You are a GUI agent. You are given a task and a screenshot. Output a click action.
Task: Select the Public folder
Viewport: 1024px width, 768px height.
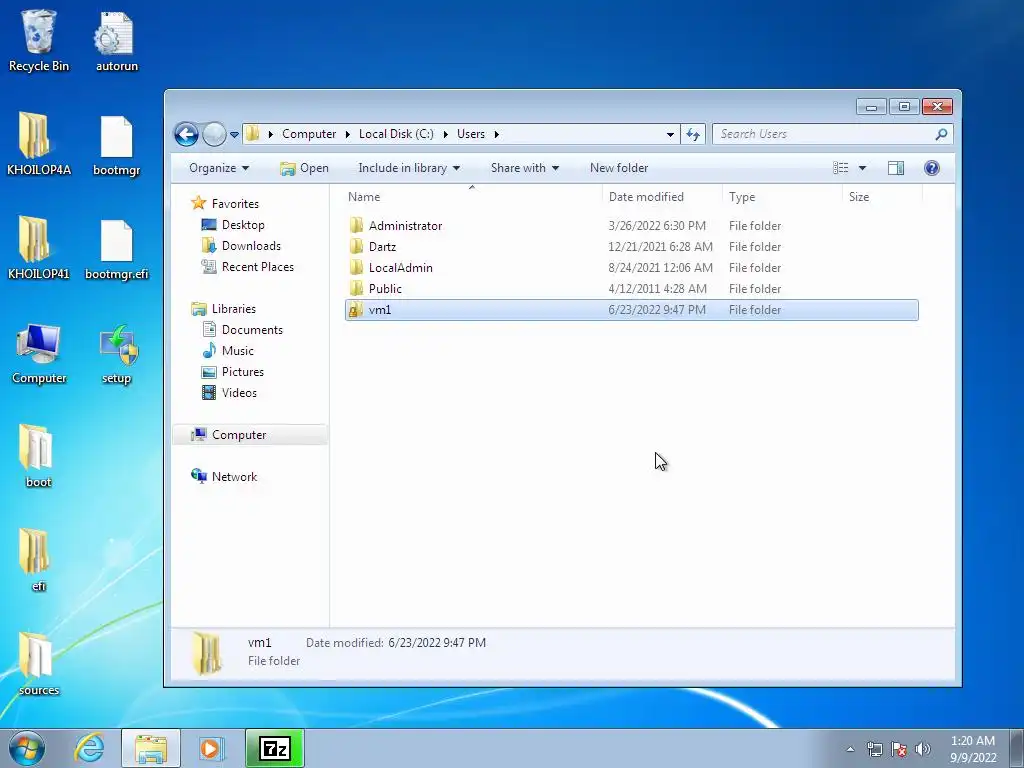point(632,289)
